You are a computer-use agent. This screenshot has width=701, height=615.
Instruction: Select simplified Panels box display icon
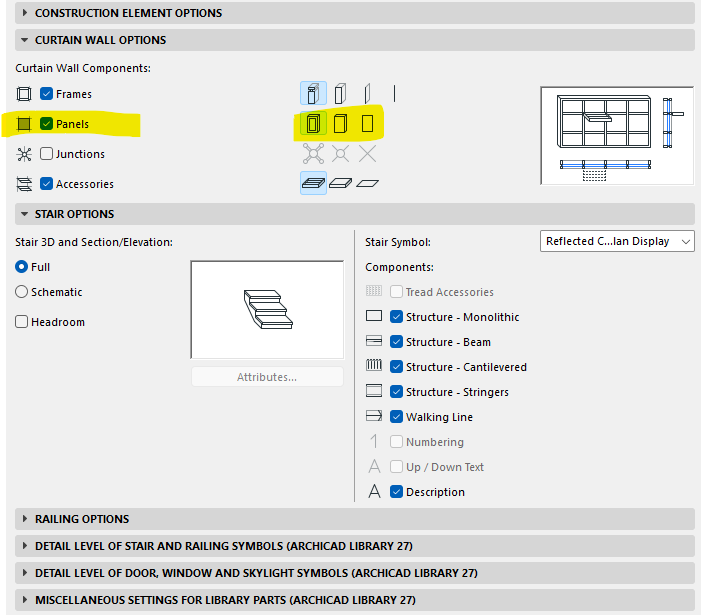tap(340, 123)
